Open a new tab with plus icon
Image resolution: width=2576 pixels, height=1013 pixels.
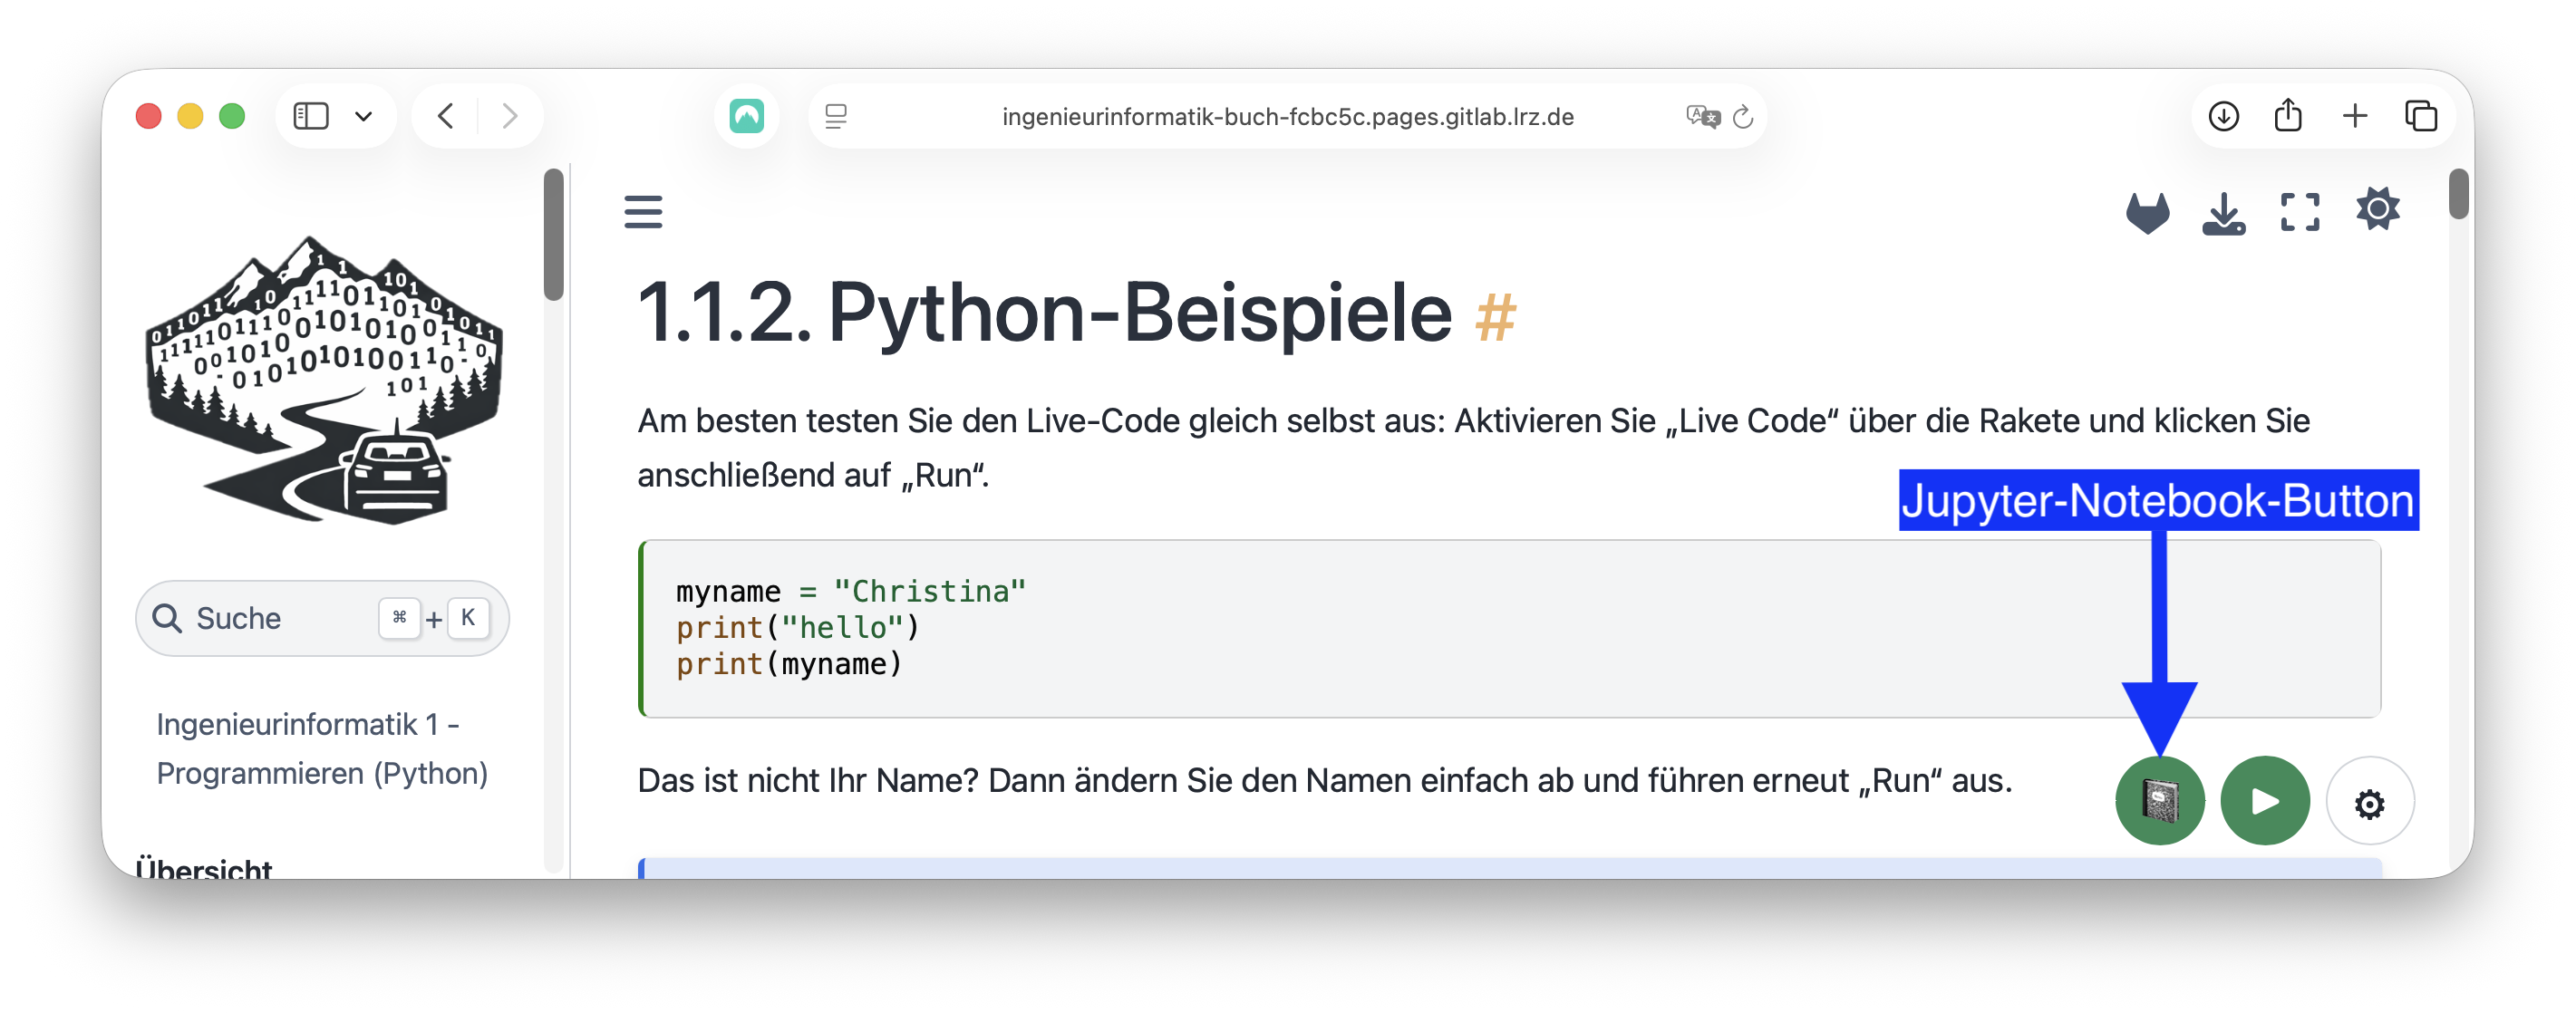[x=2354, y=116]
